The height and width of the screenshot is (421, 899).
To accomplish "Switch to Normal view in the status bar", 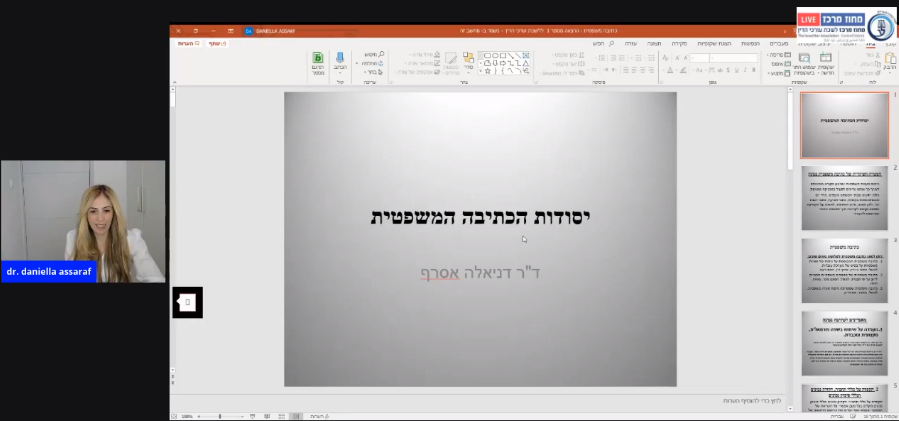I will click(x=296, y=416).
